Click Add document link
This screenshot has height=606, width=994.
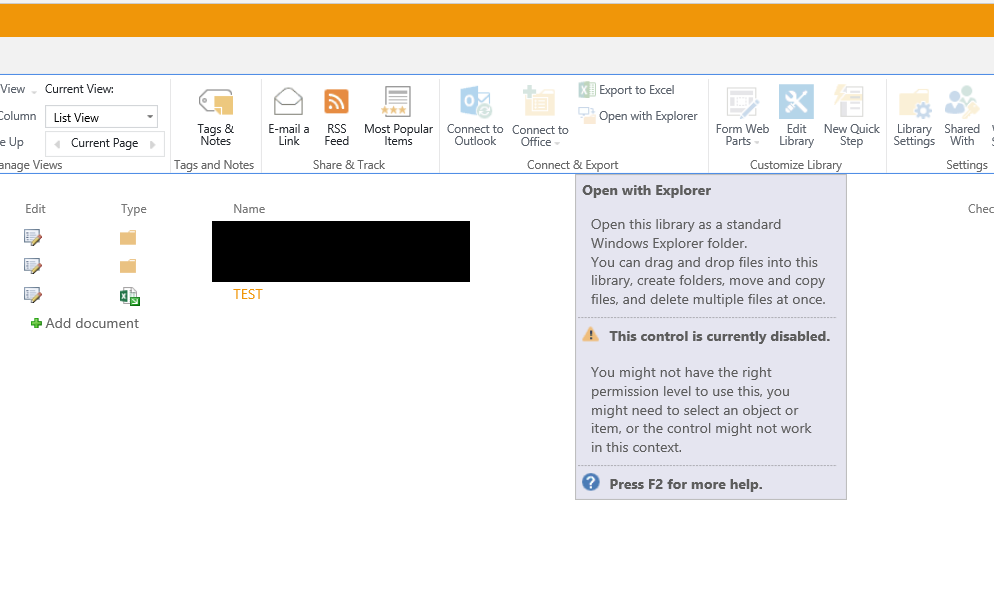click(x=92, y=323)
